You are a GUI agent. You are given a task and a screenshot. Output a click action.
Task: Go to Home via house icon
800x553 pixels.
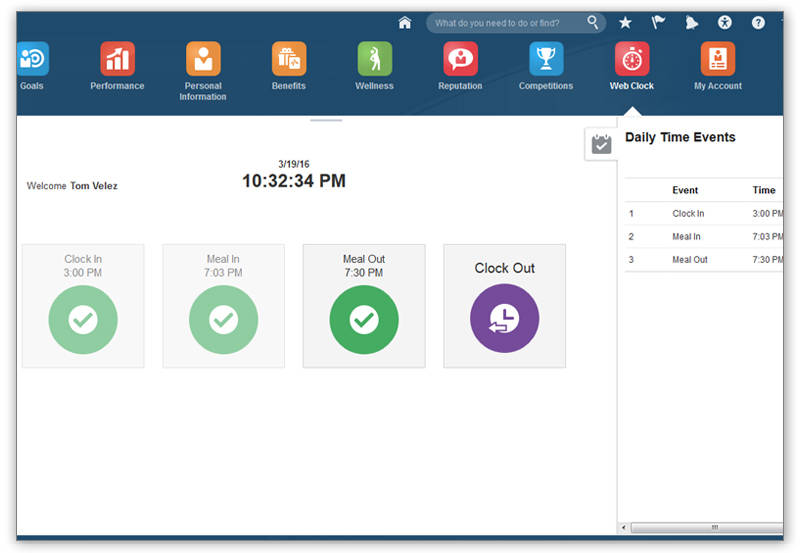[405, 23]
